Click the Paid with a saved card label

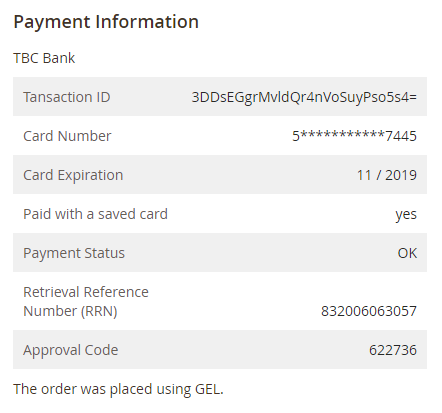[x=95, y=214]
